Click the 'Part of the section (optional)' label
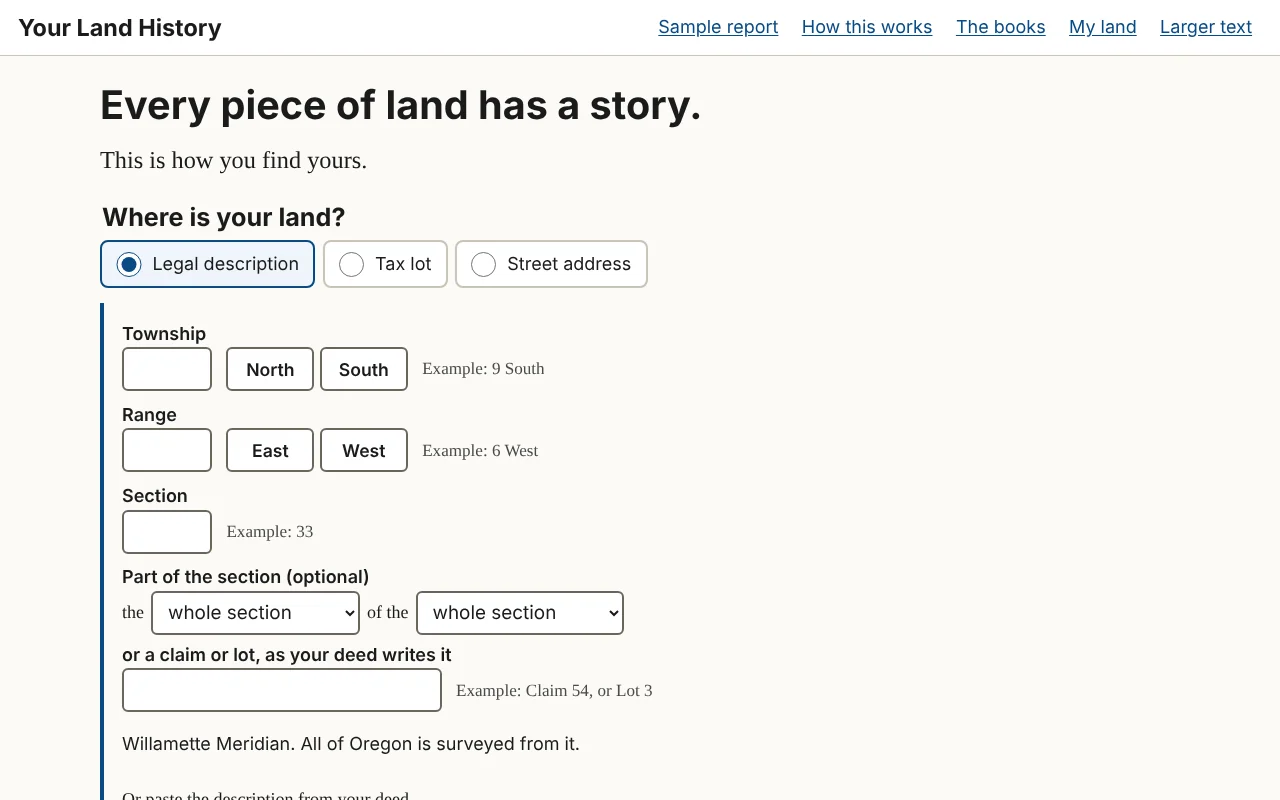1280x800 pixels. (246, 577)
